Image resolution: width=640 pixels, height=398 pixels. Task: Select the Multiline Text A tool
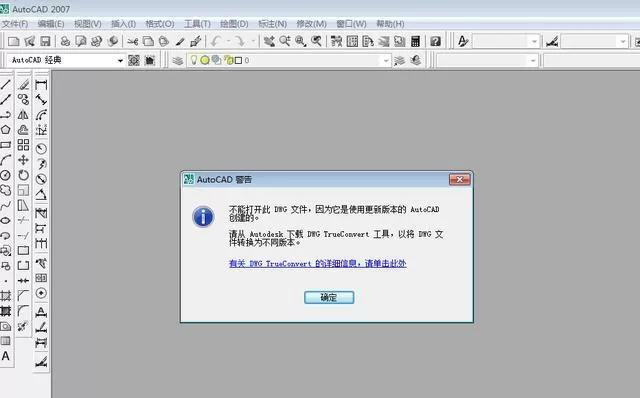5,356
